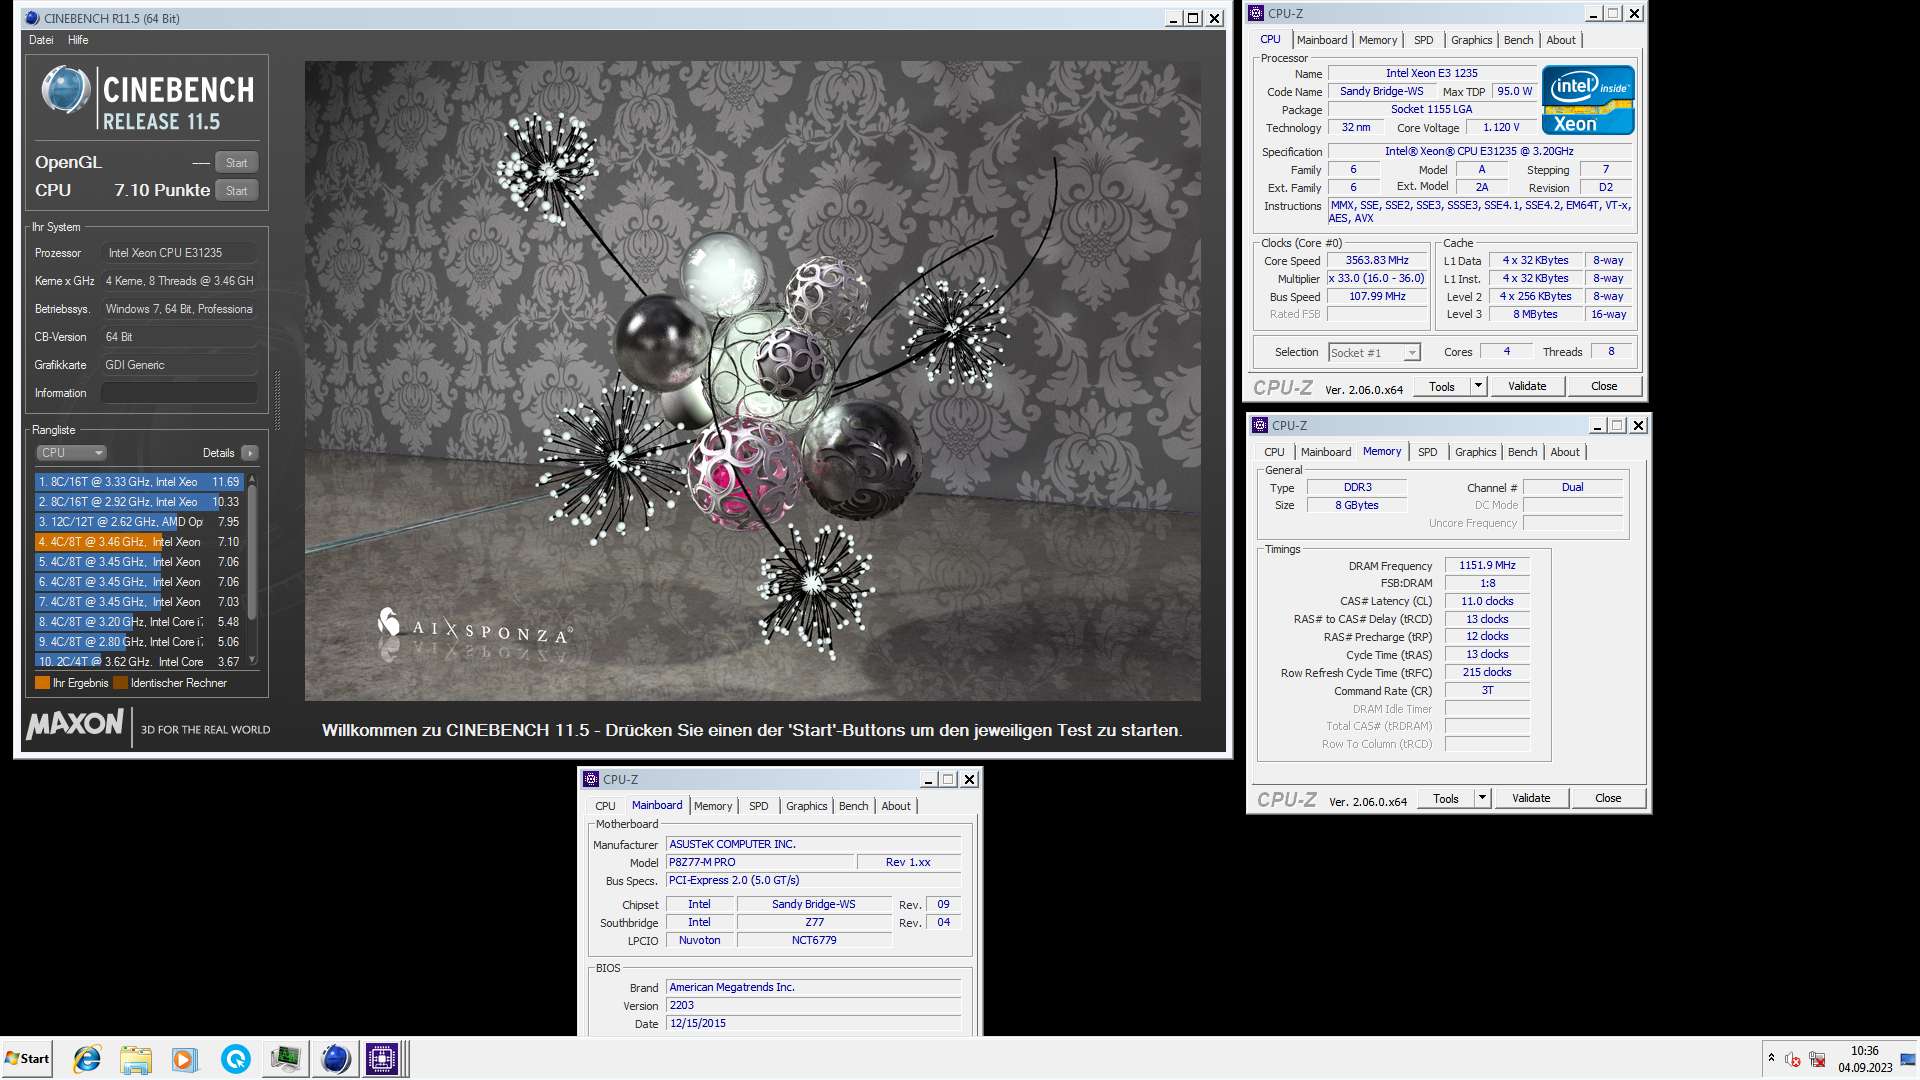Click processor name Intel Xeon E3 1235

pyautogui.click(x=1431, y=73)
